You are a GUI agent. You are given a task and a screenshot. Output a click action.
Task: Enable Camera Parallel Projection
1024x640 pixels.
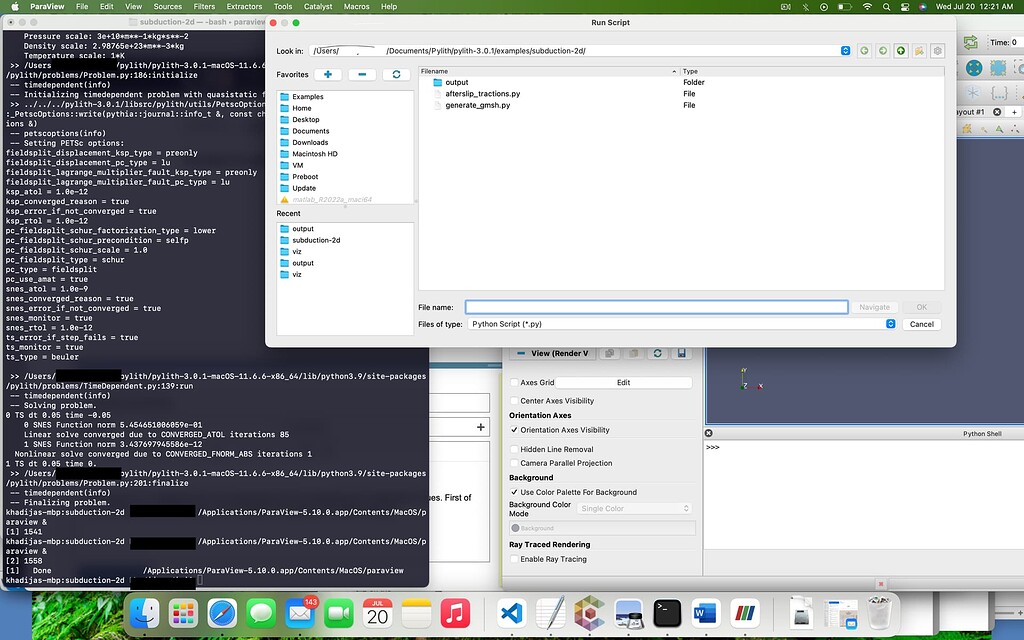coord(515,463)
